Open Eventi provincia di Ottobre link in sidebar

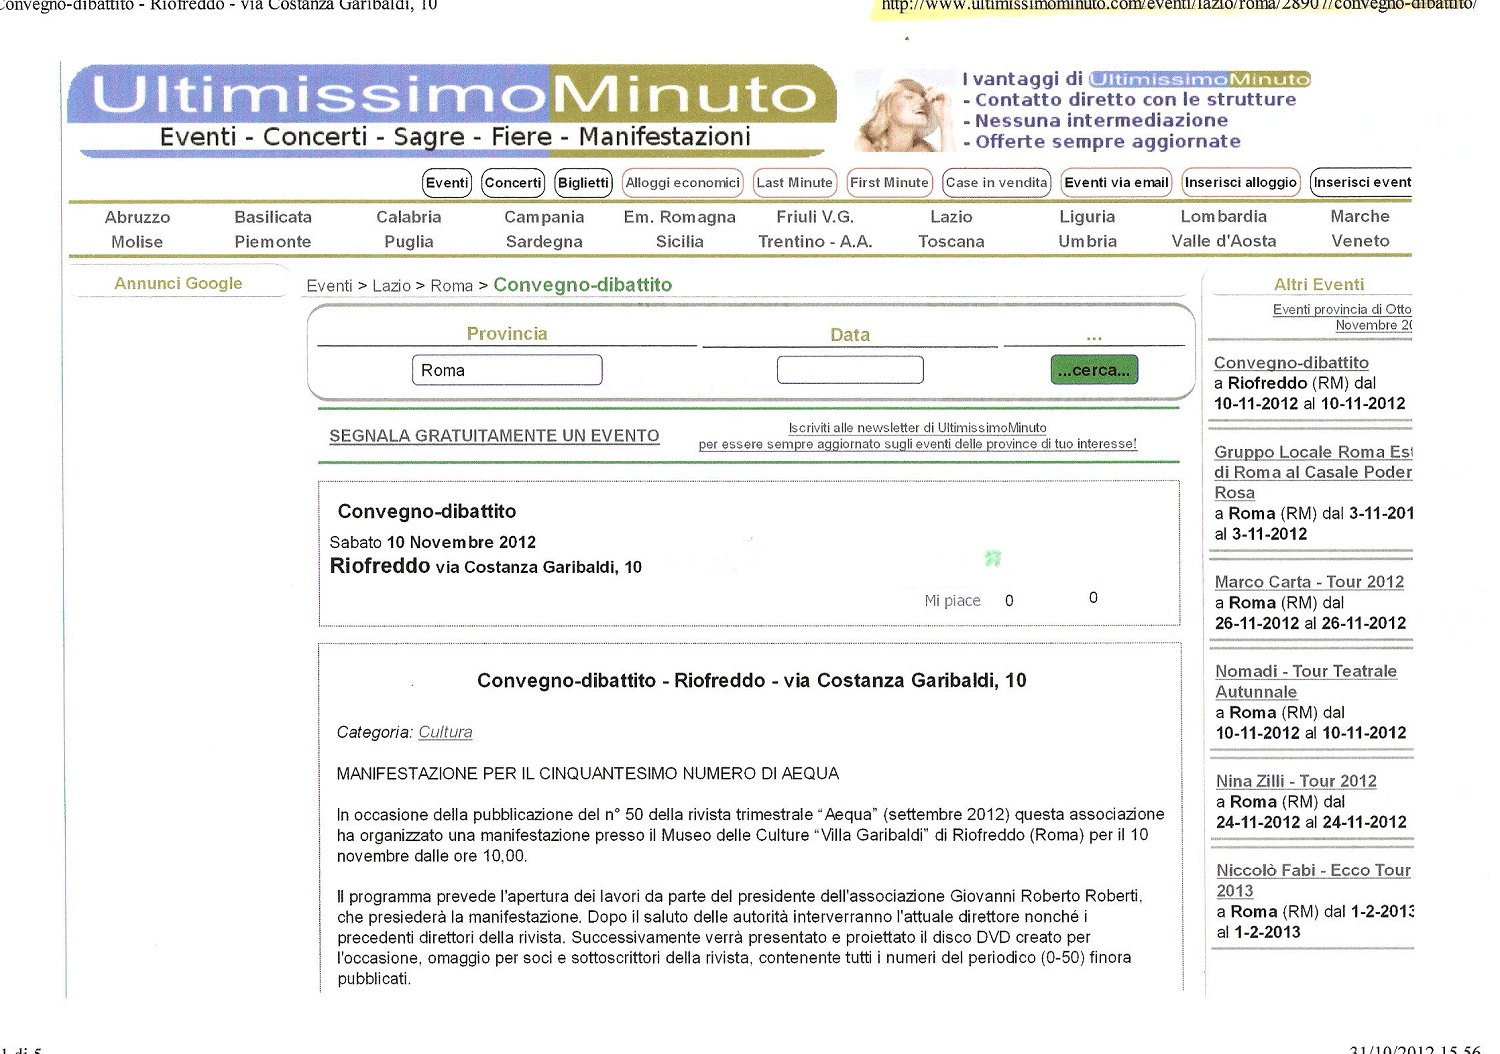click(x=1342, y=317)
